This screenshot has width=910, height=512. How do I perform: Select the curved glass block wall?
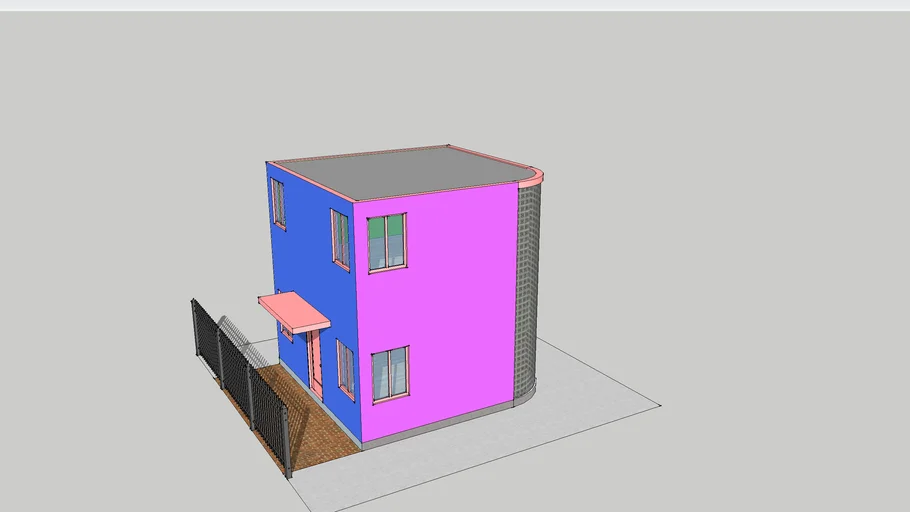527,290
